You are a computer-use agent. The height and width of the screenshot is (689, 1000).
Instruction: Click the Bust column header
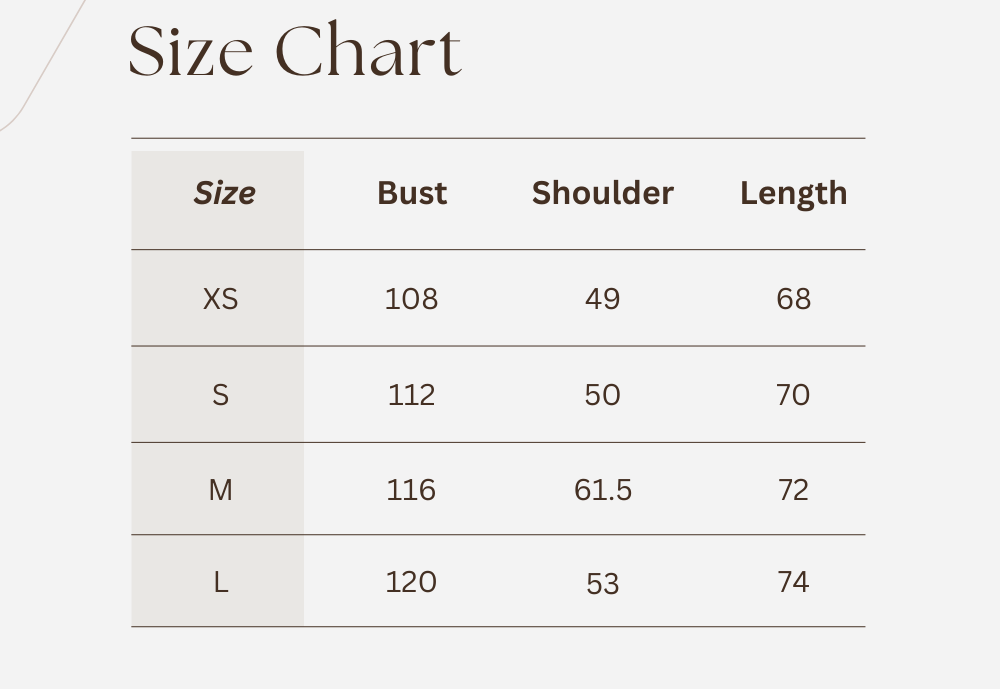click(x=412, y=193)
